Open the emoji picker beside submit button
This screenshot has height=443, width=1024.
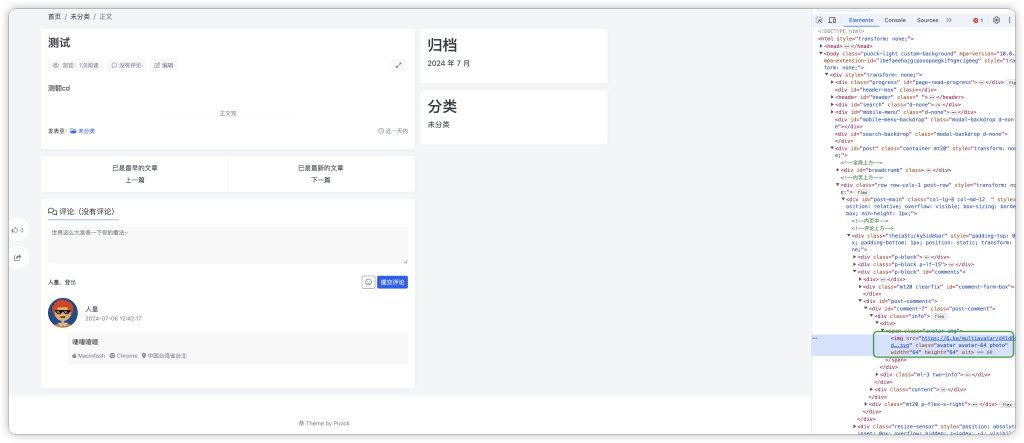(x=368, y=282)
